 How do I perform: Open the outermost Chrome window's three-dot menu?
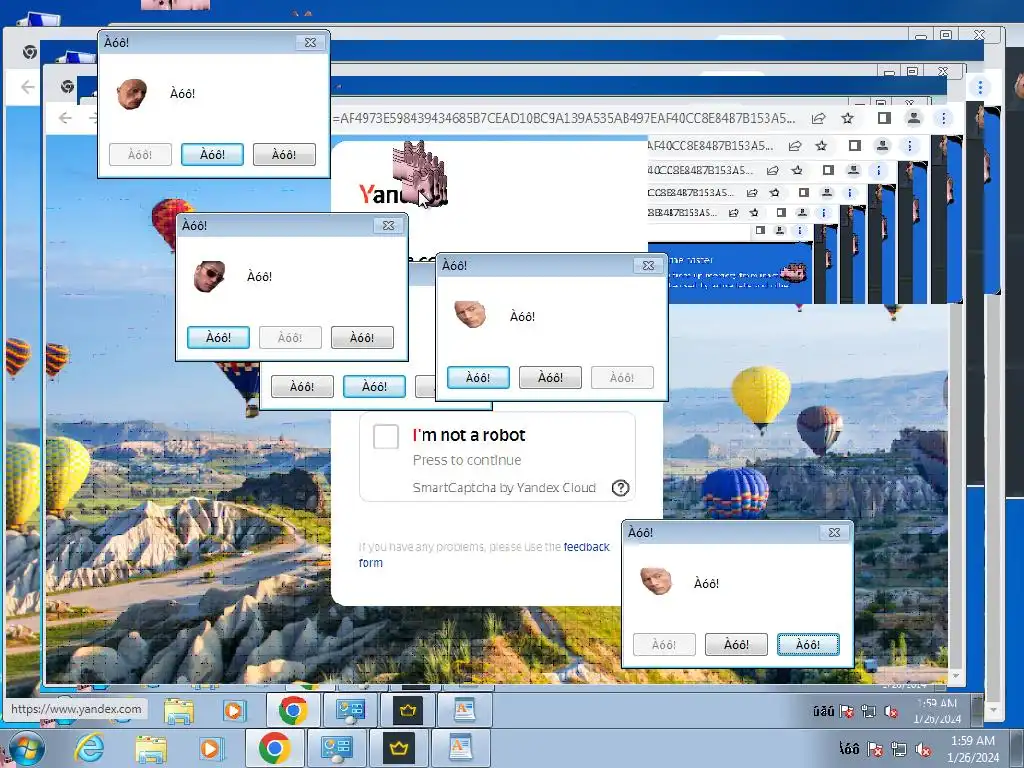click(980, 87)
